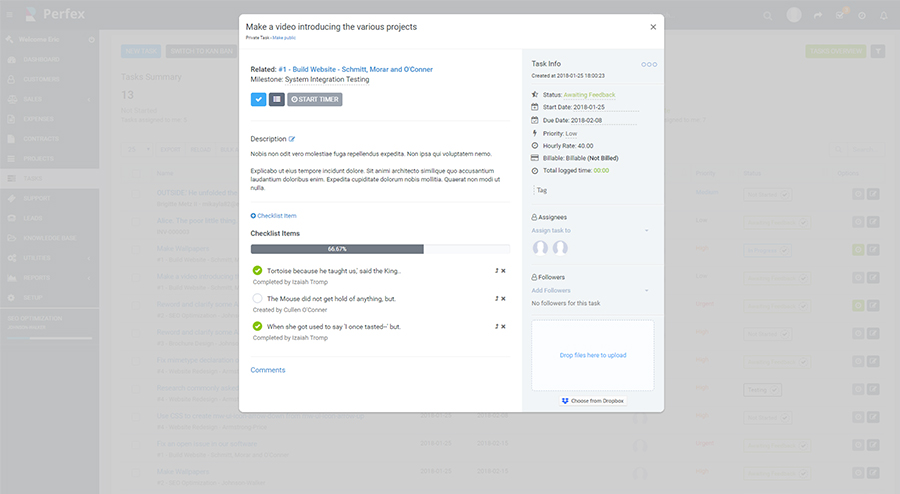Change the Low priority value
Image resolution: width=900 pixels, height=494 pixels.
click(x=571, y=133)
